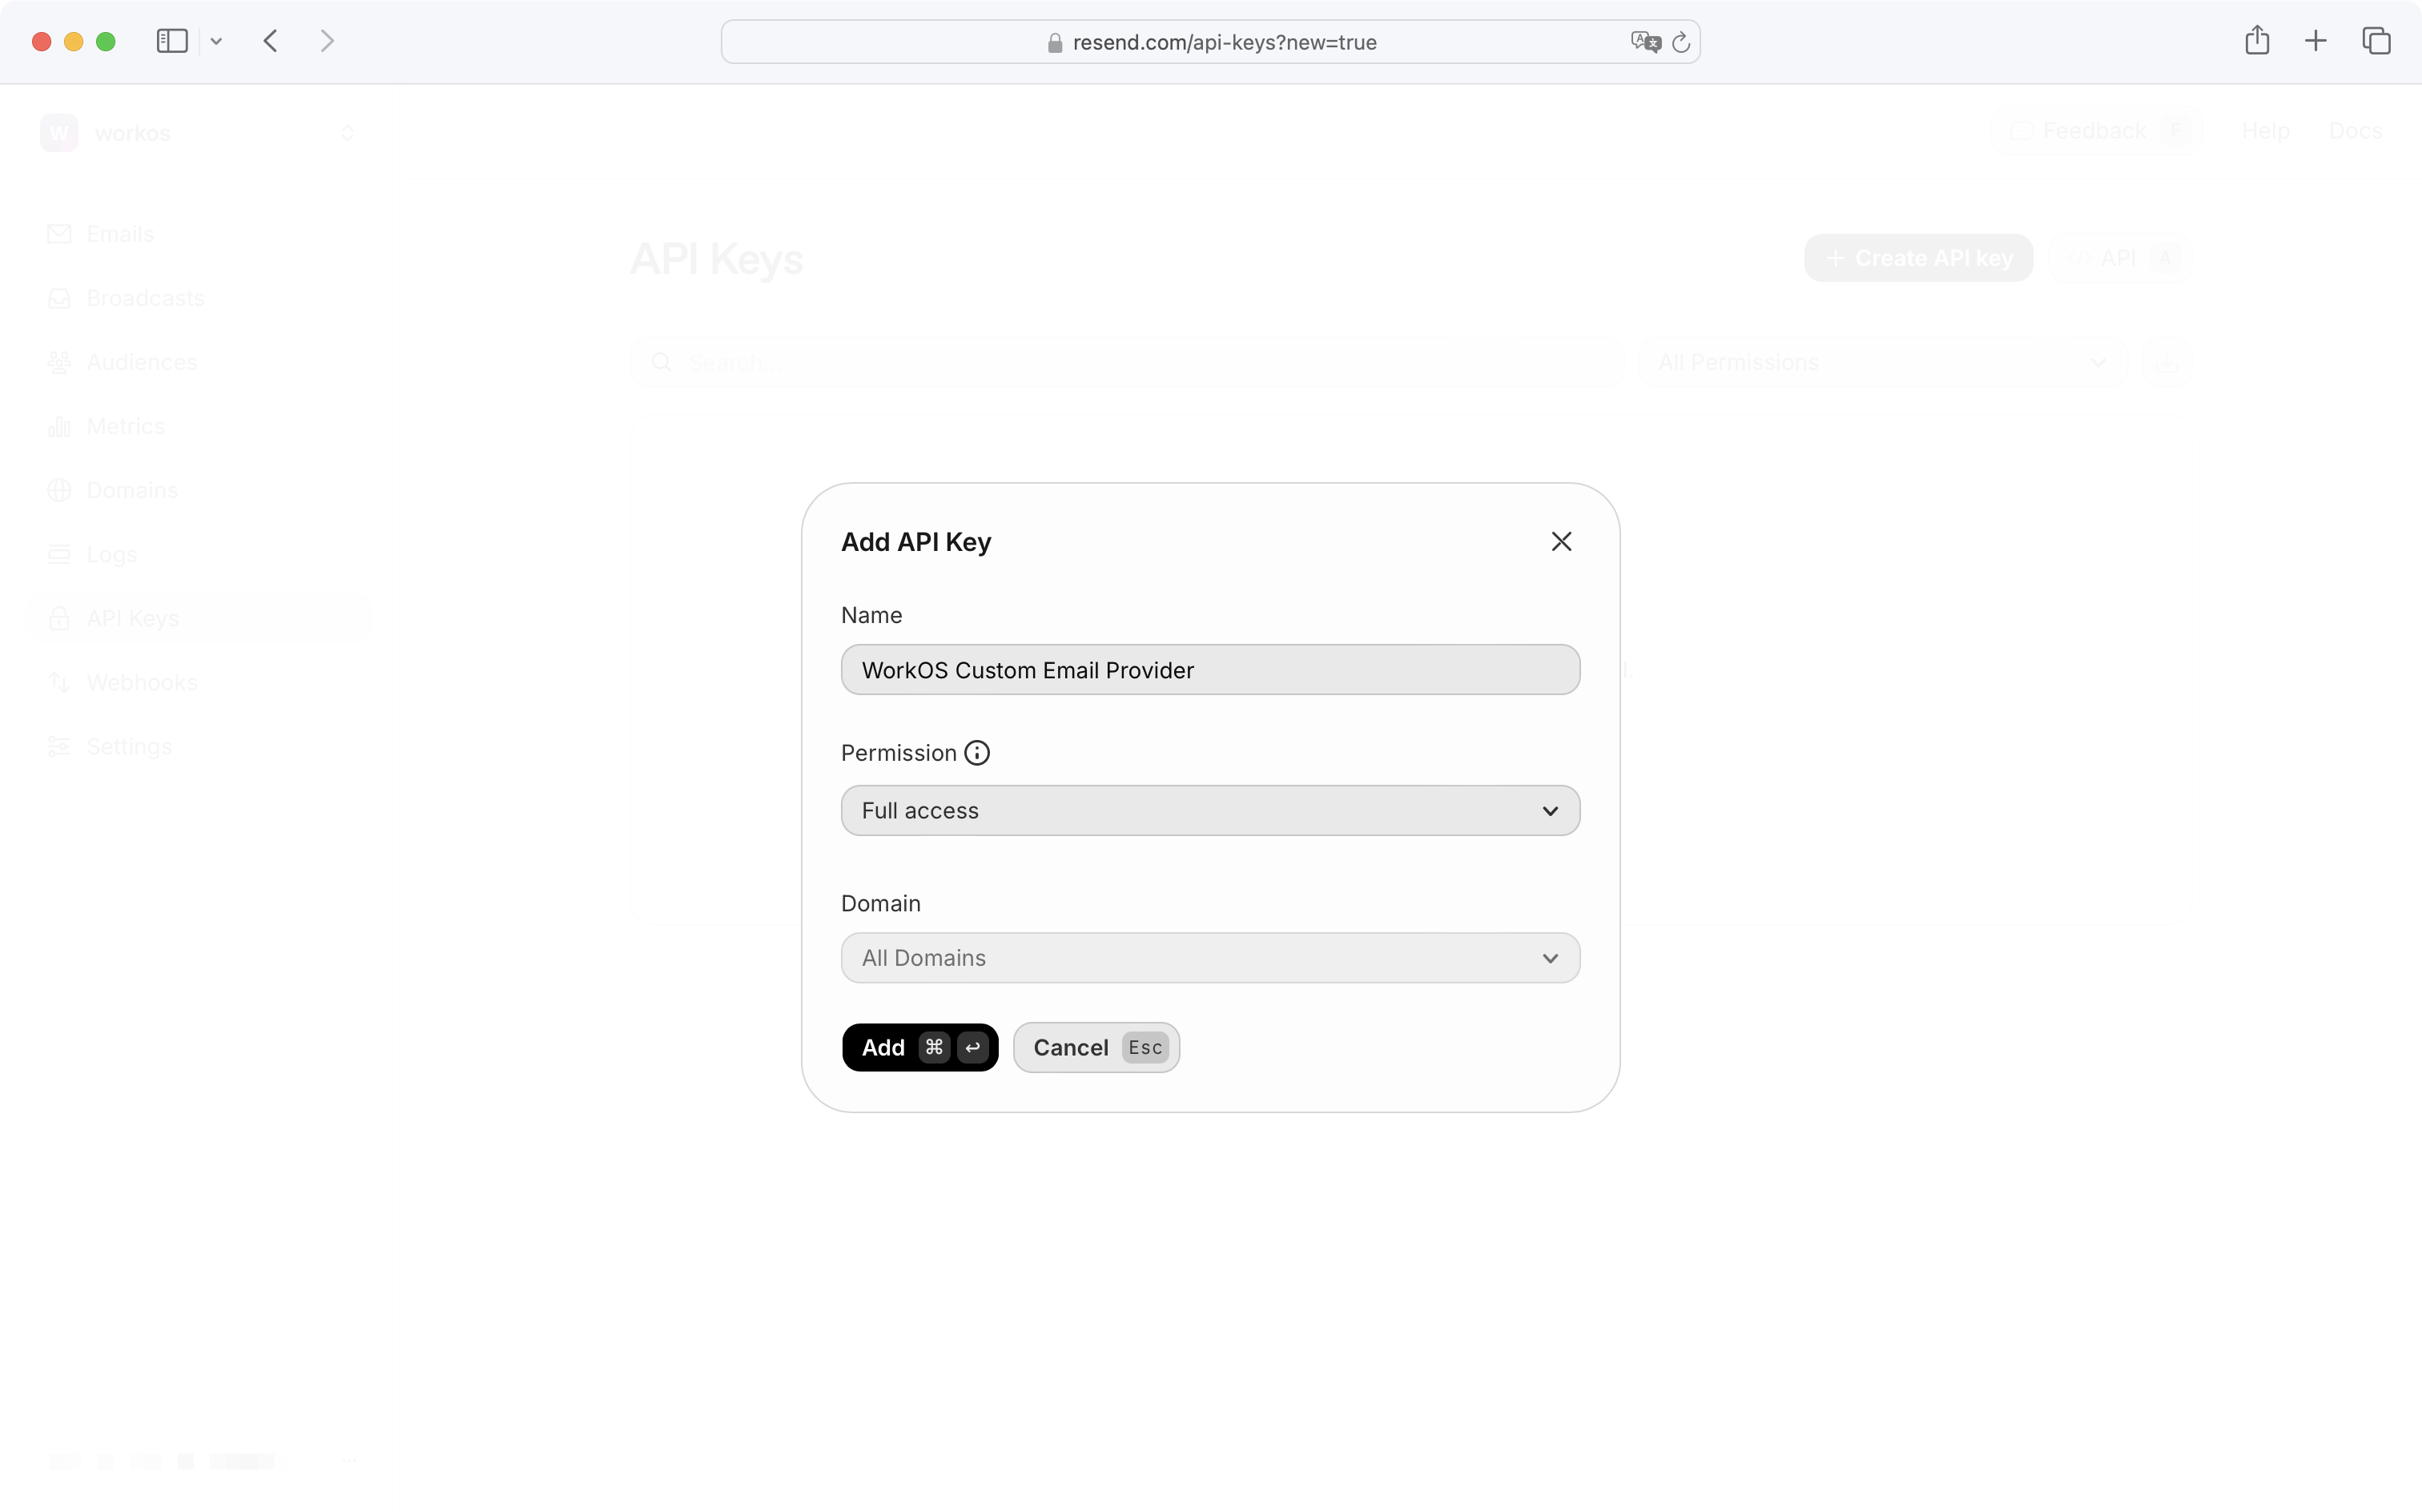This screenshot has width=2422, height=1512.
Task: Cancel the Add API Key dialog
Action: tap(1095, 1047)
